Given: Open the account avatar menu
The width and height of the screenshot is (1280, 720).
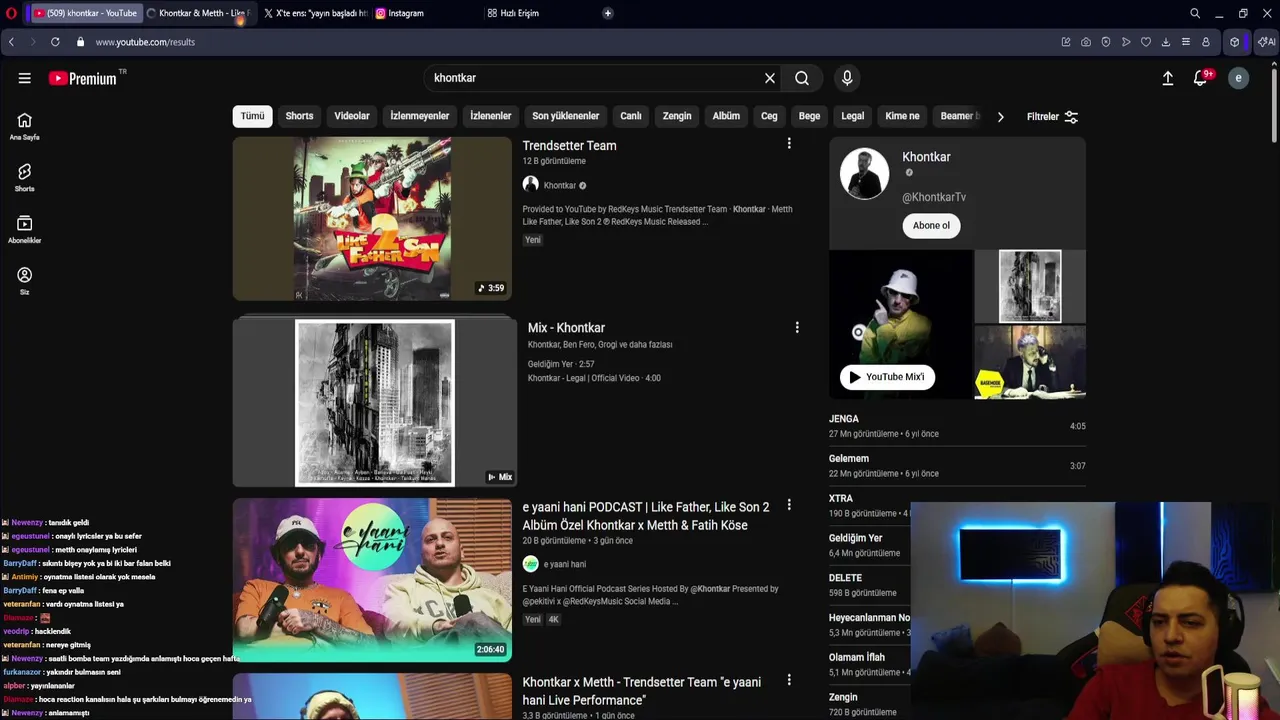Looking at the screenshot, I should point(1238,78).
